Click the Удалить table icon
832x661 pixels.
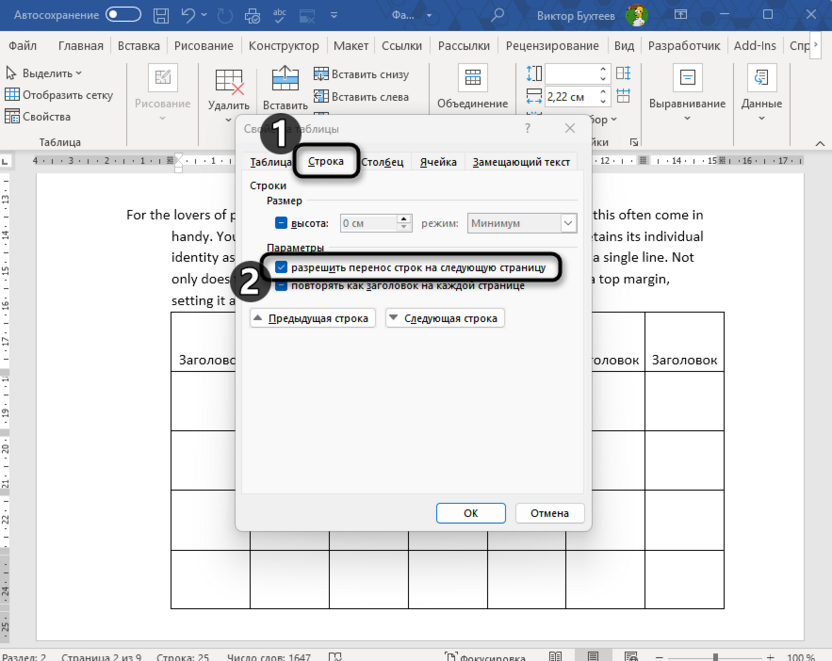tap(229, 82)
